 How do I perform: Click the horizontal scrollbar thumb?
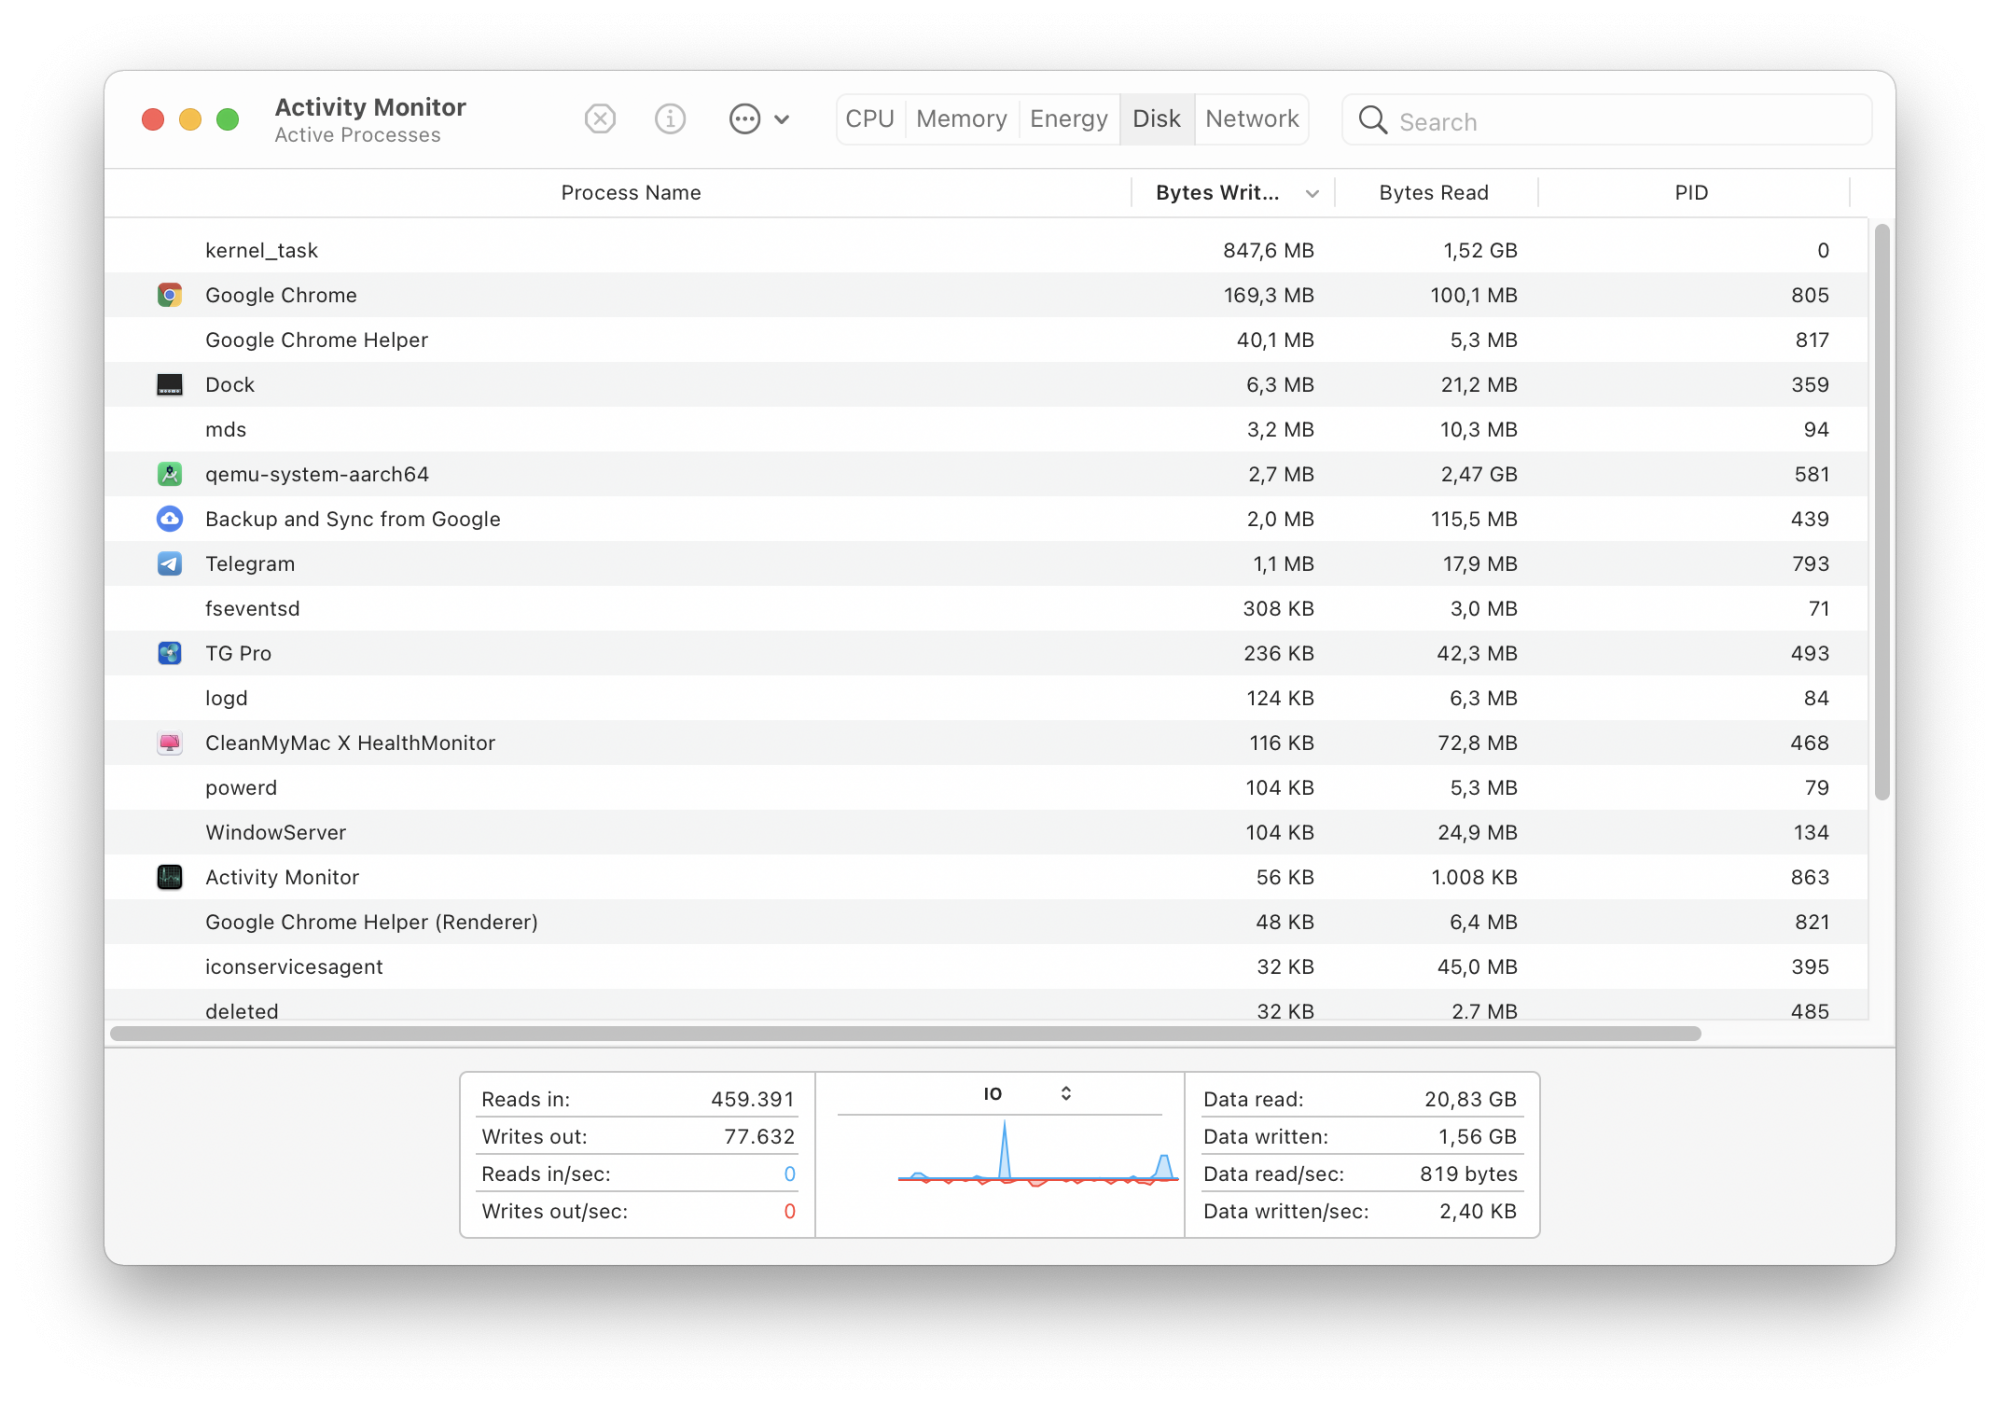pyautogui.click(x=905, y=1033)
